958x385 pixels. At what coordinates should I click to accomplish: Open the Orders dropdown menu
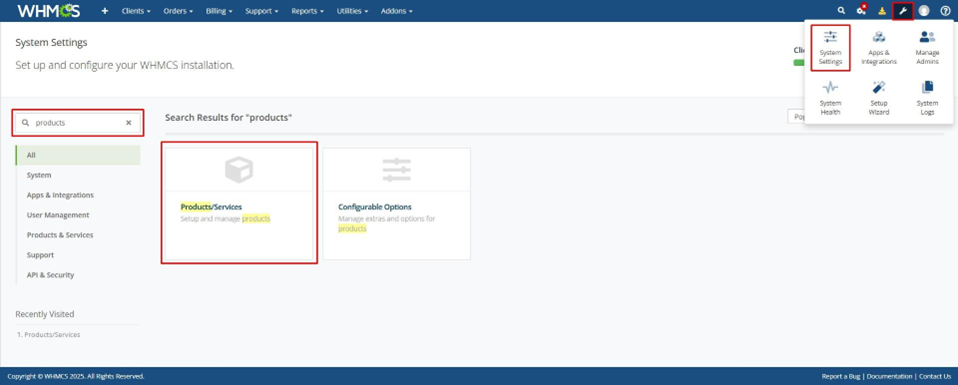tap(178, 11)
